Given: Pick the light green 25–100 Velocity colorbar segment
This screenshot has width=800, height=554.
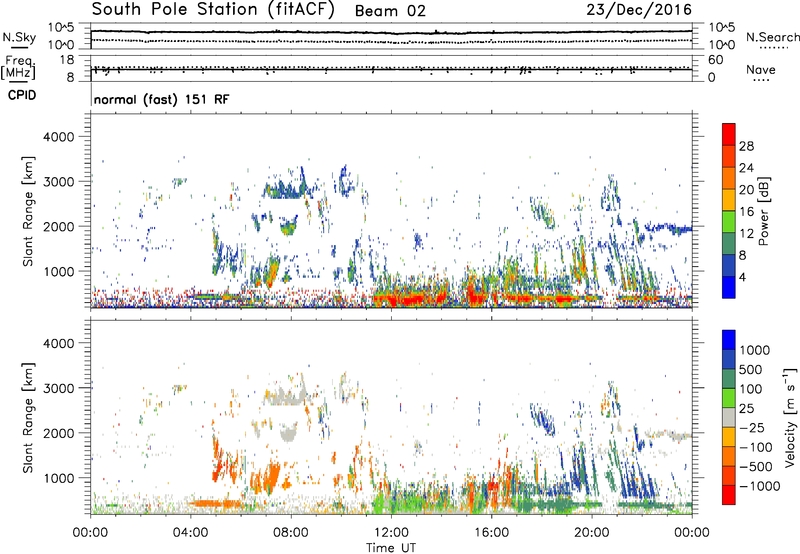Looking at the screenshot, I should click(729, 398).
